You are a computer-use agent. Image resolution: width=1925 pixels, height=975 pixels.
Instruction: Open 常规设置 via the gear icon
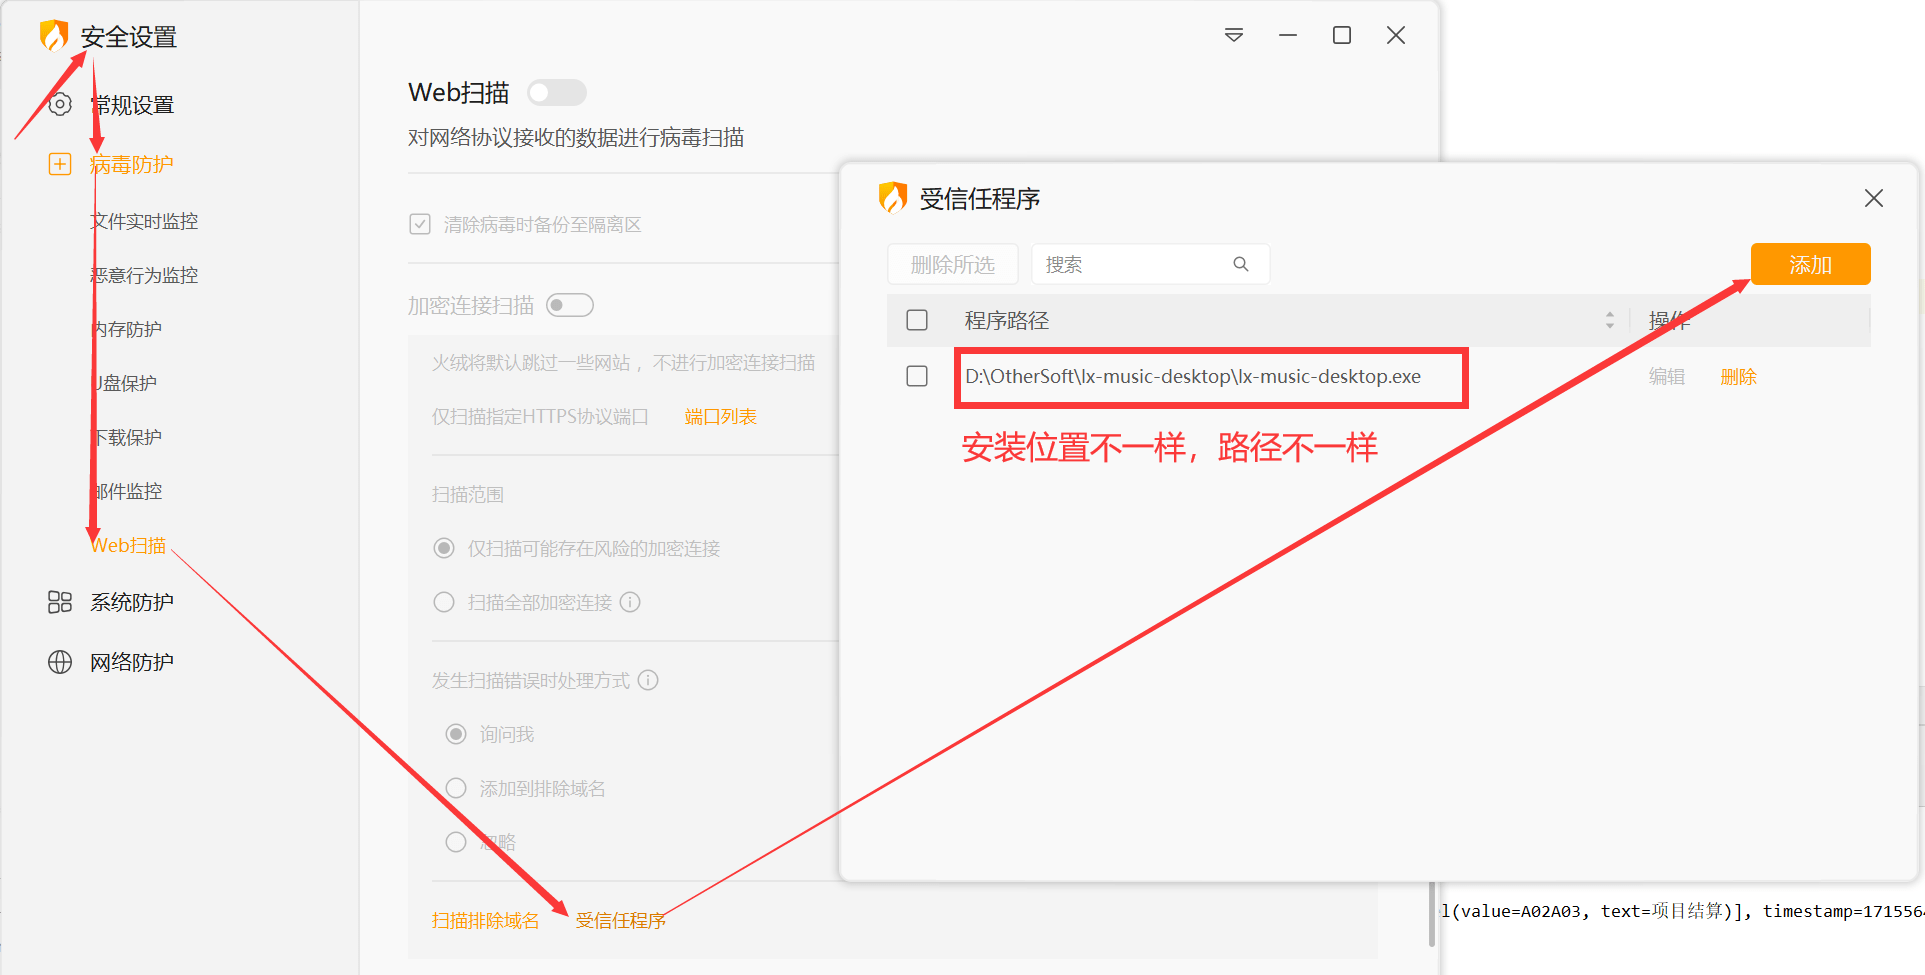pos(59,104)
